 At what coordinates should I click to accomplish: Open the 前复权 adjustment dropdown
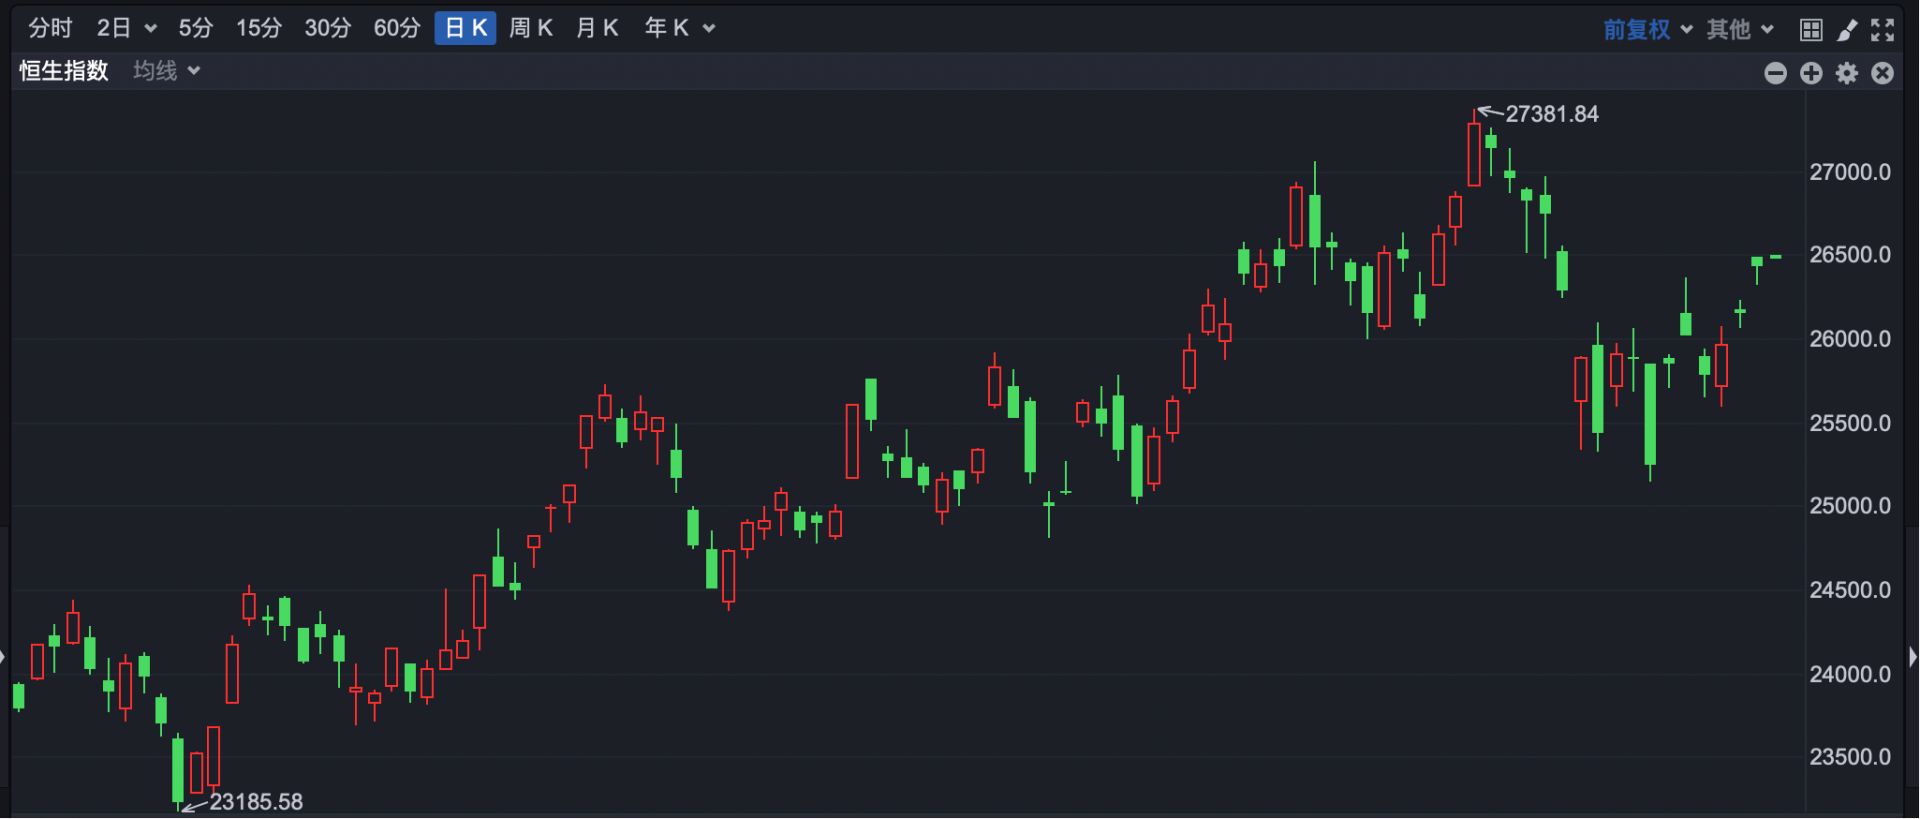click(x=1647, y=30)
